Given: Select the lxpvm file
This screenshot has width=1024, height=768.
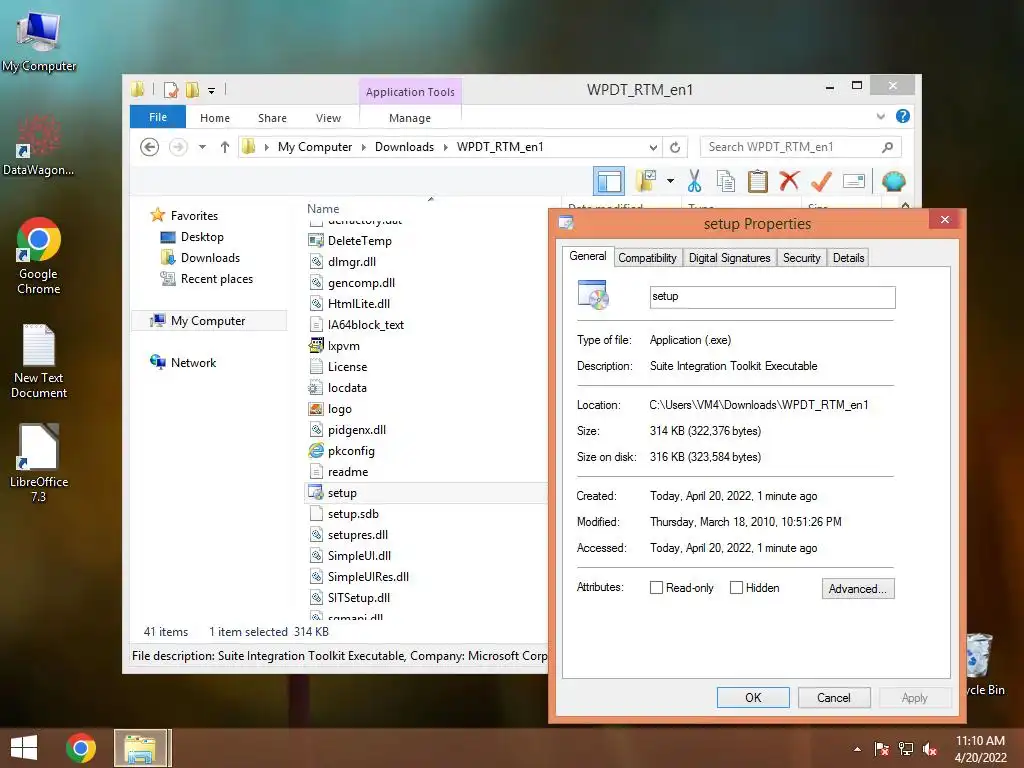Looking at the screenshot, I should [344, 345].
